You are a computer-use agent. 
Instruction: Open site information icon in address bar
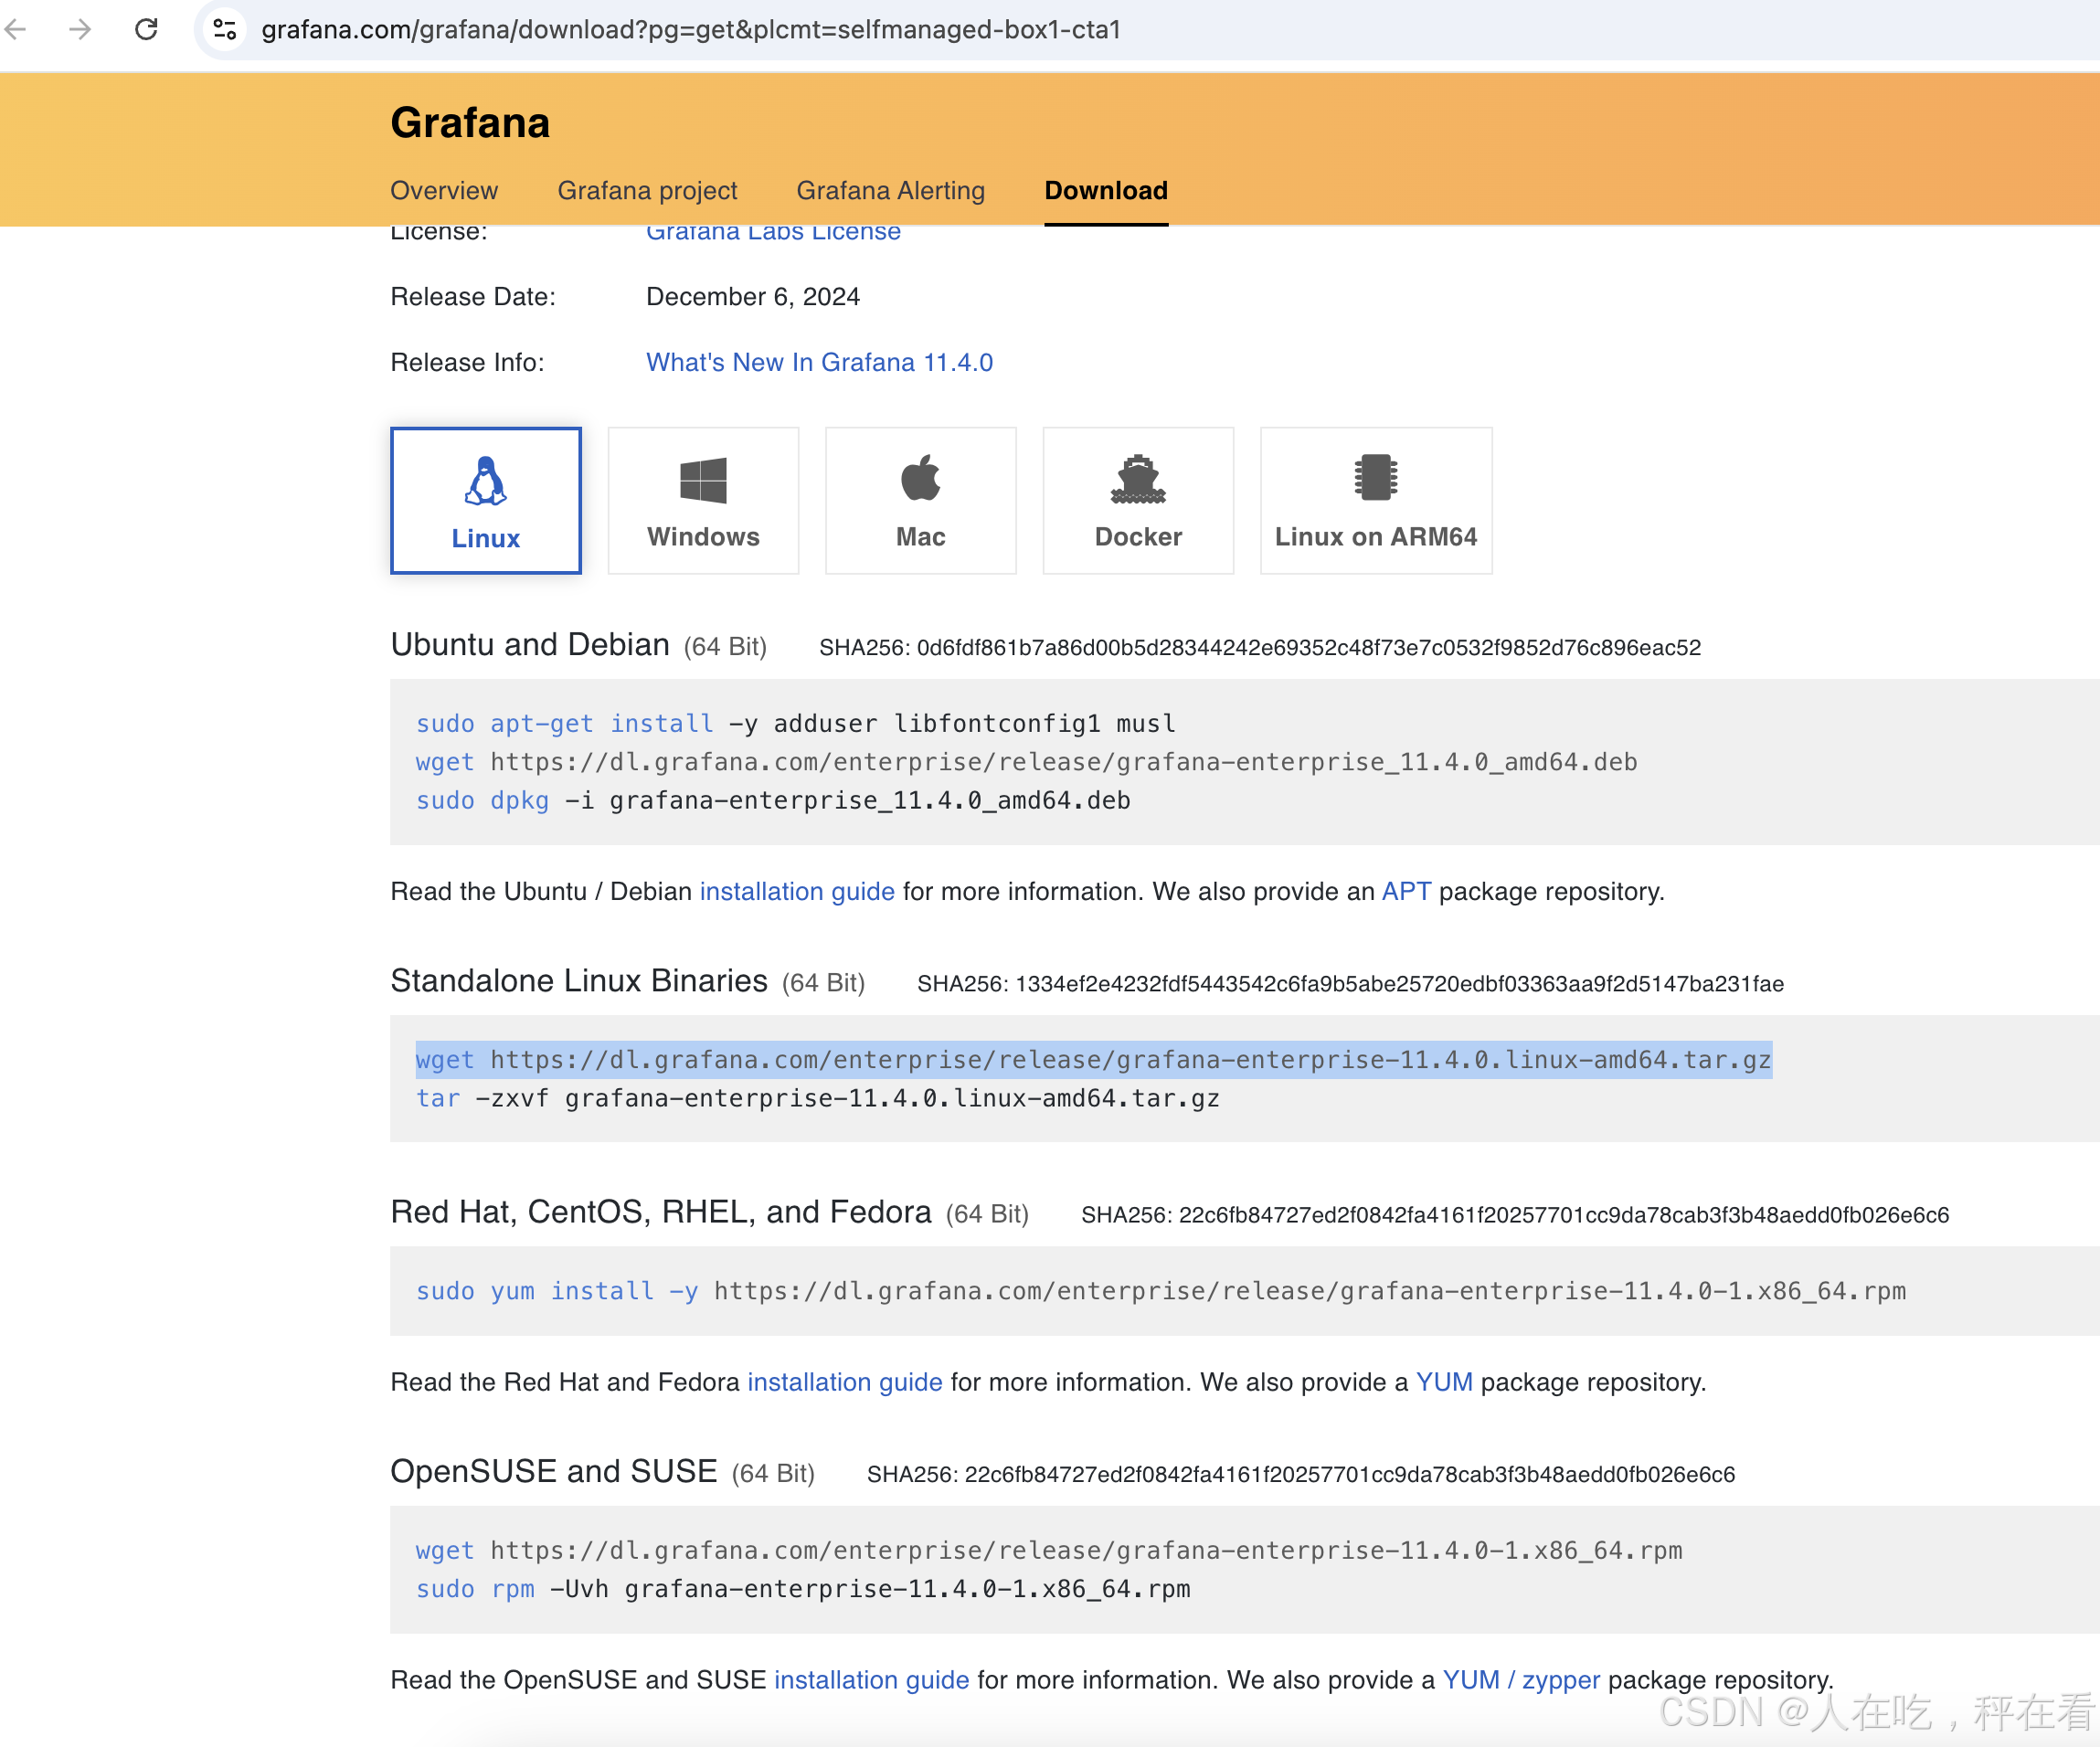(x=225, y=29)
